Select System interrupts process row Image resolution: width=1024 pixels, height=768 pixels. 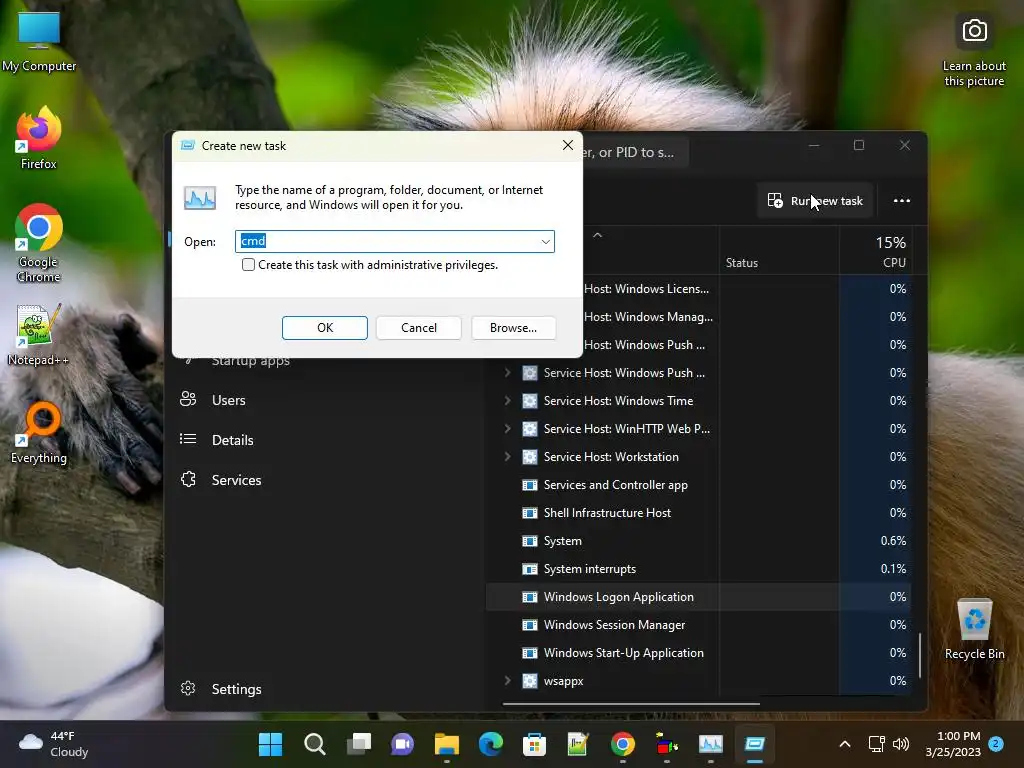click(699, 569)
